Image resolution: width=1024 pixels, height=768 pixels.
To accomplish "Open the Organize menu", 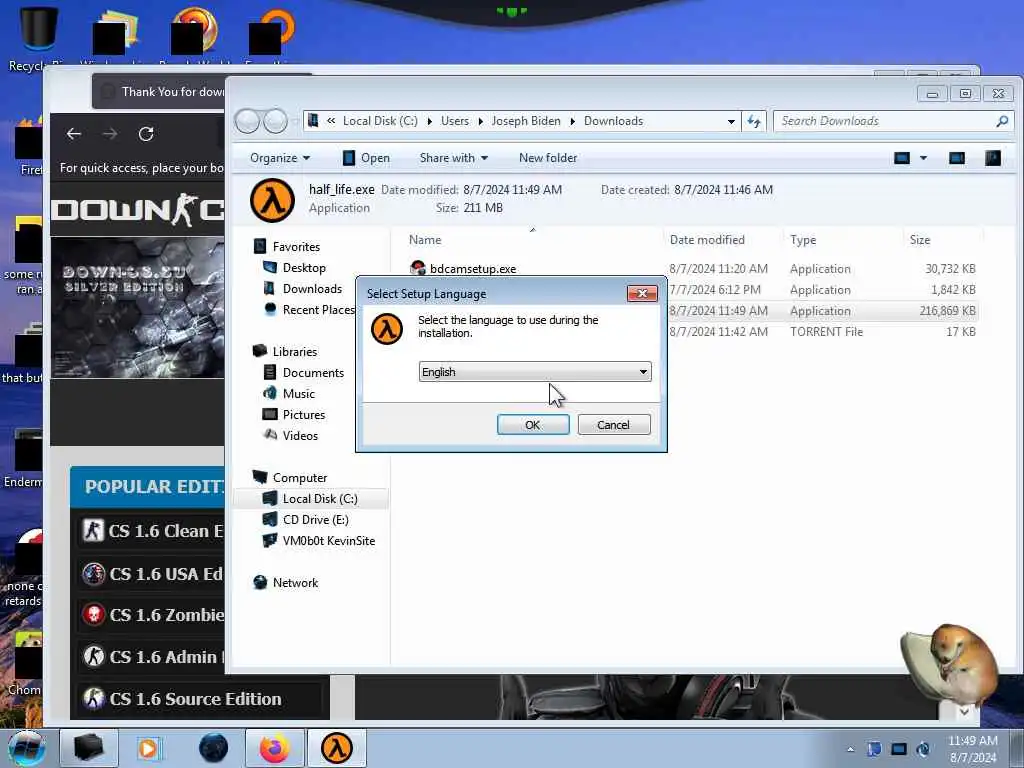I will [280, 158].
